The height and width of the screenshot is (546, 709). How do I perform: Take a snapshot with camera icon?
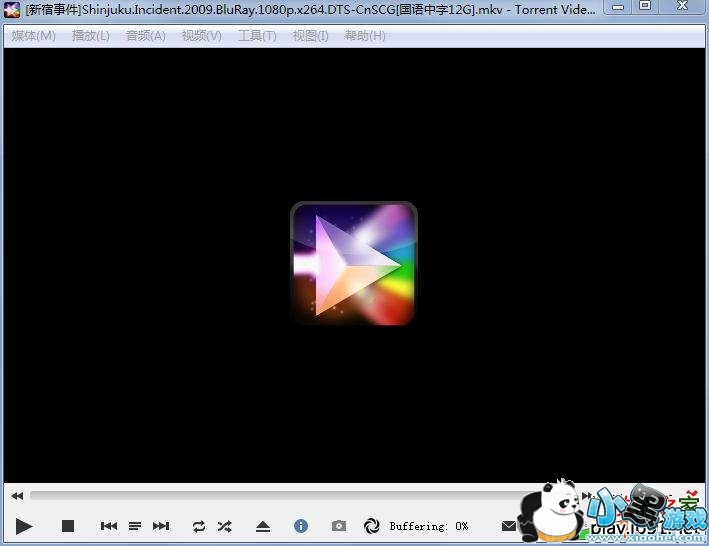[x=339, y=526]
